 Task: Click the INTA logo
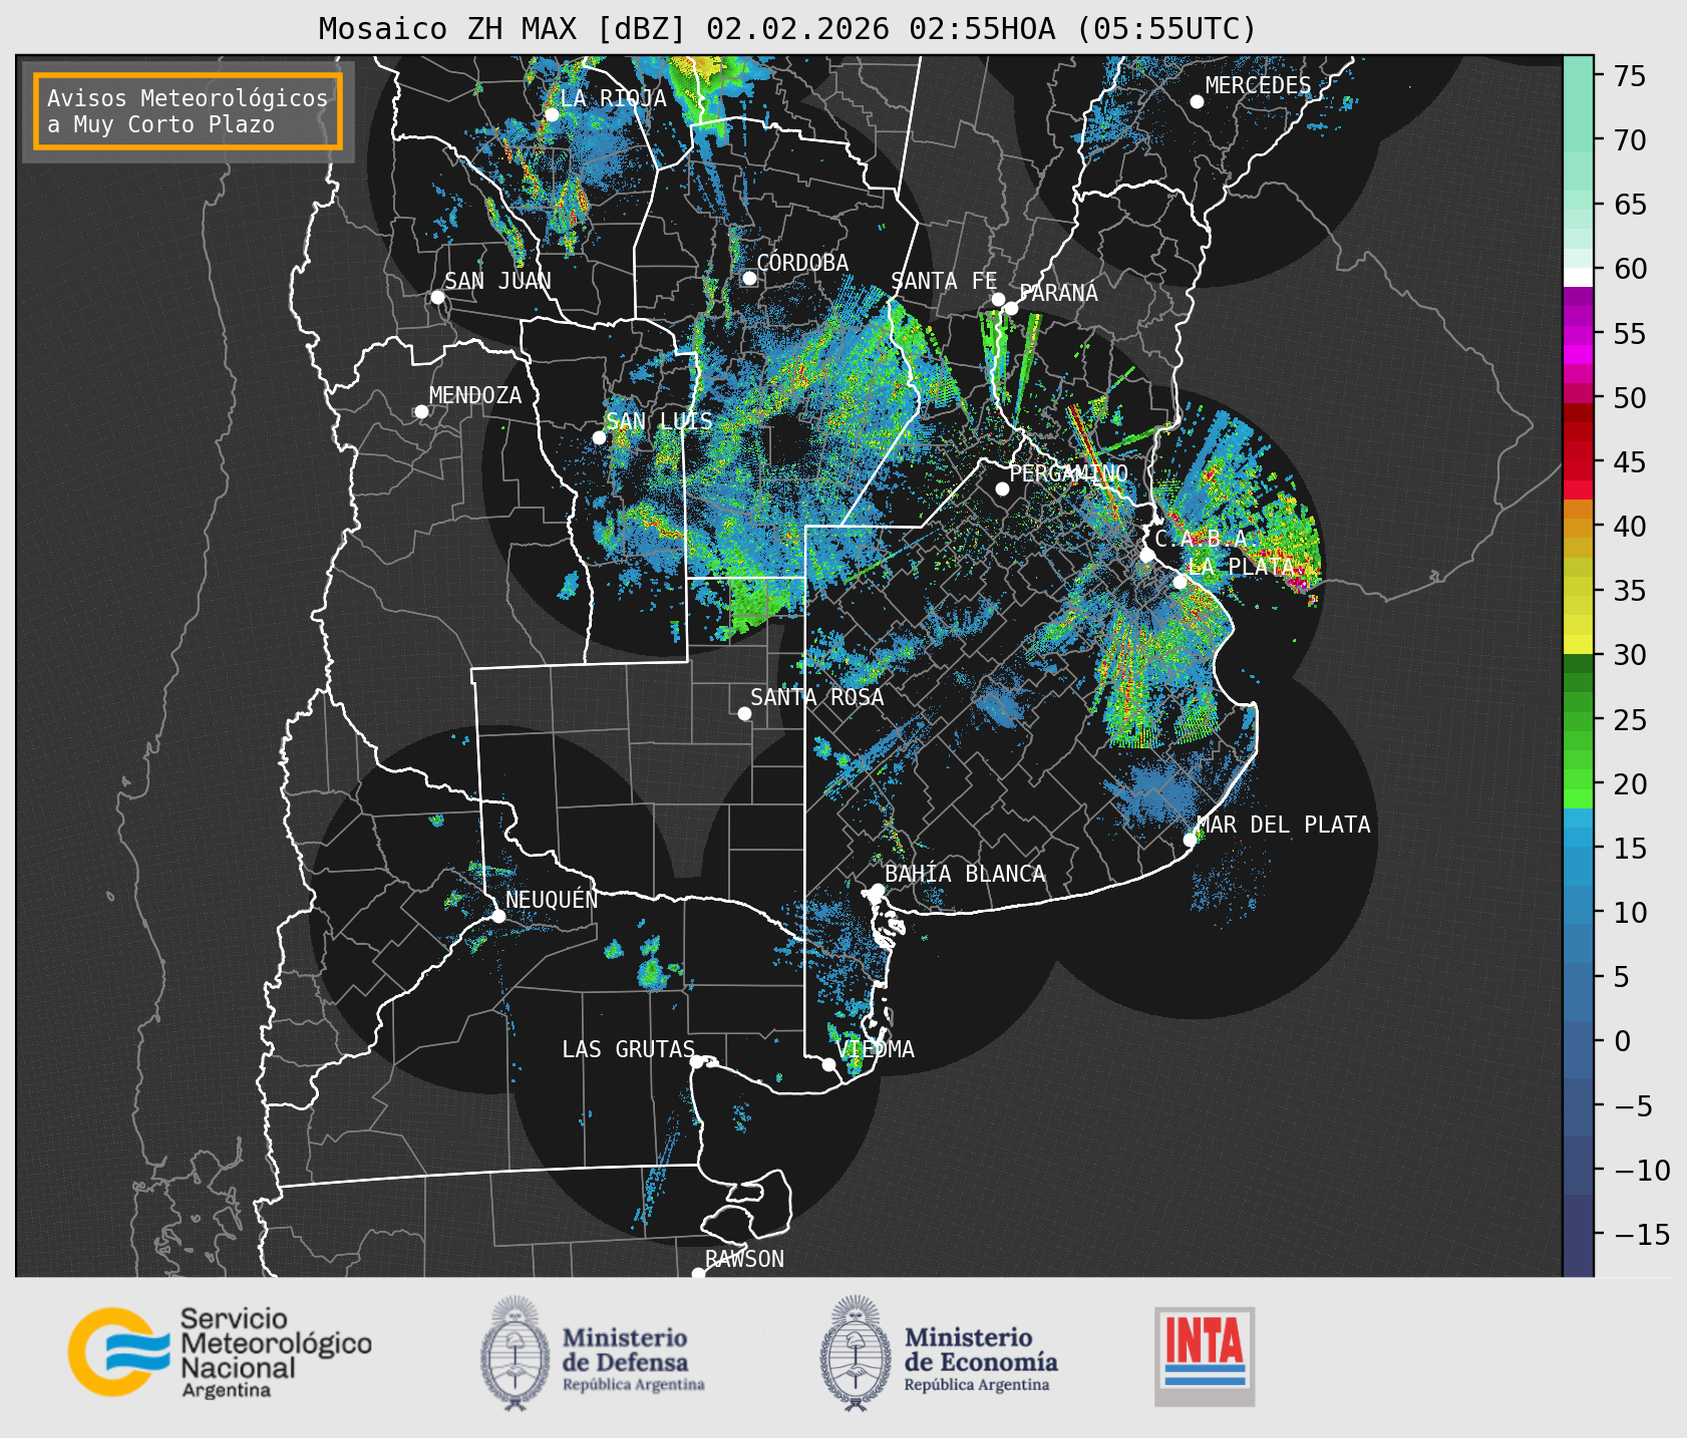[1204, 1356]
